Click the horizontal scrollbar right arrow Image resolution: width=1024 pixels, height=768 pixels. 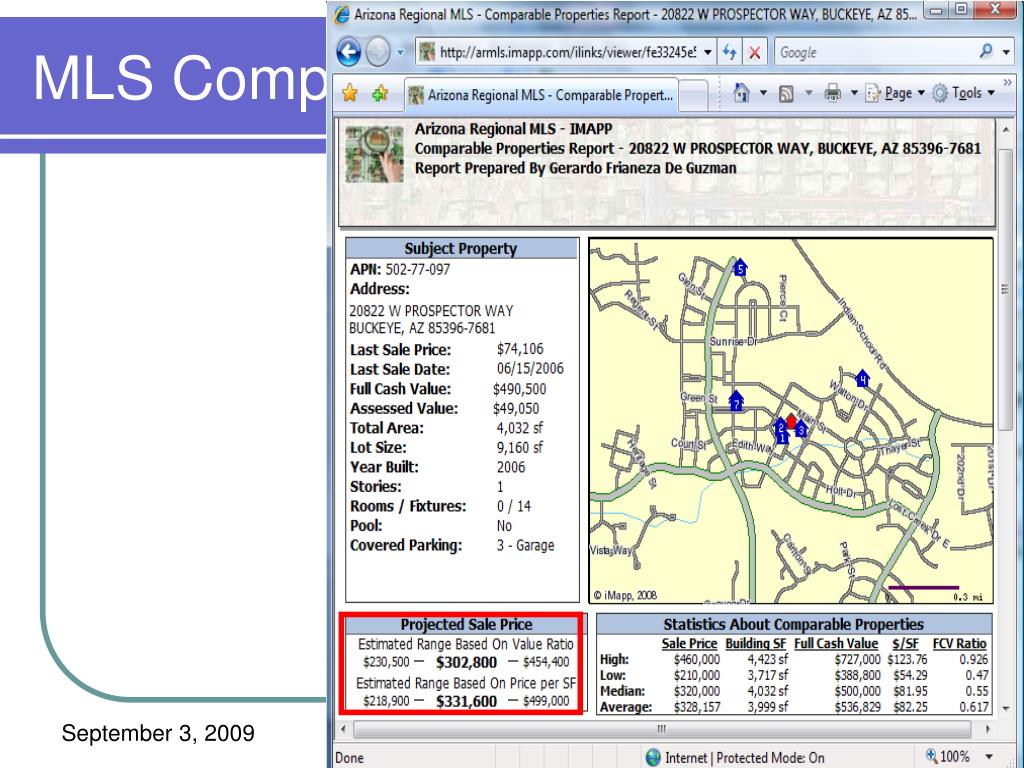[x=989, y=729]
